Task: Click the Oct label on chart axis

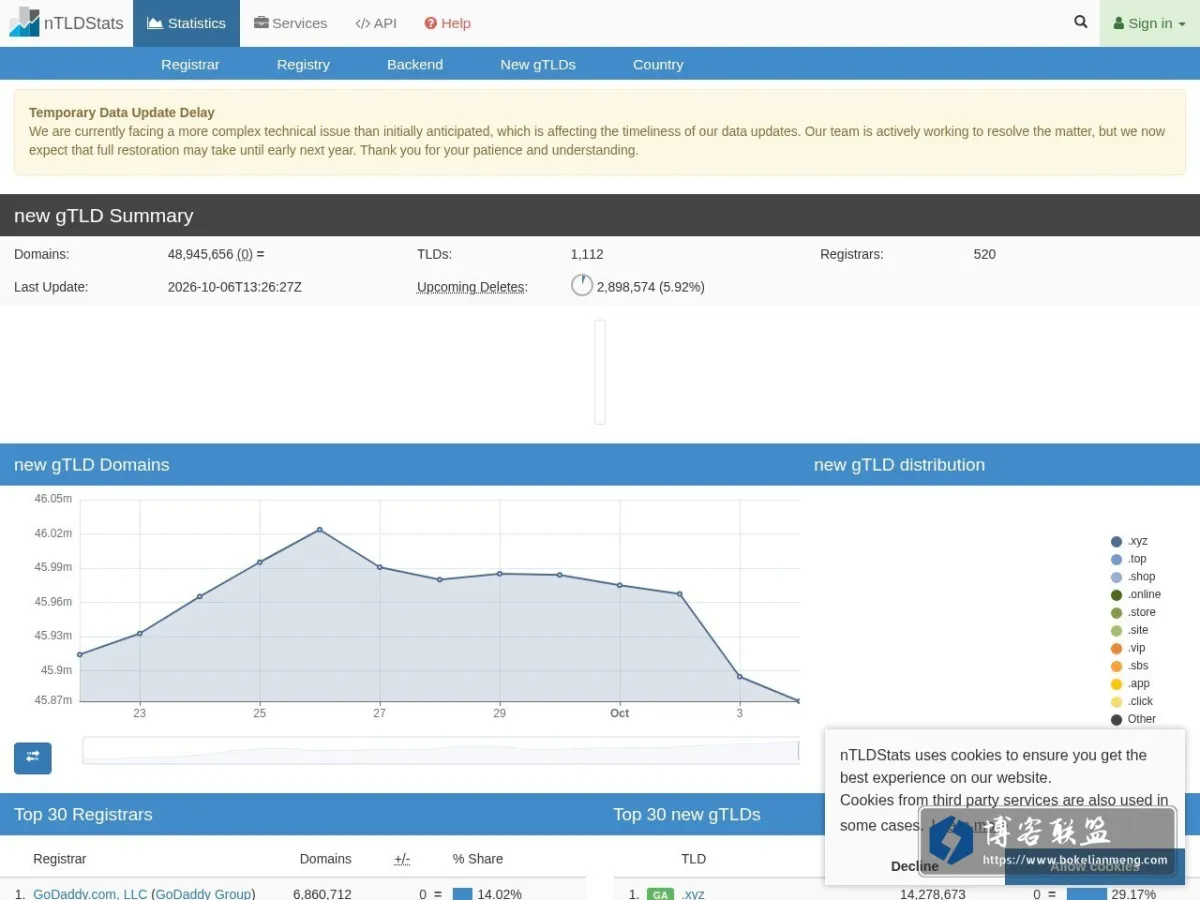Action: (620, 713)
